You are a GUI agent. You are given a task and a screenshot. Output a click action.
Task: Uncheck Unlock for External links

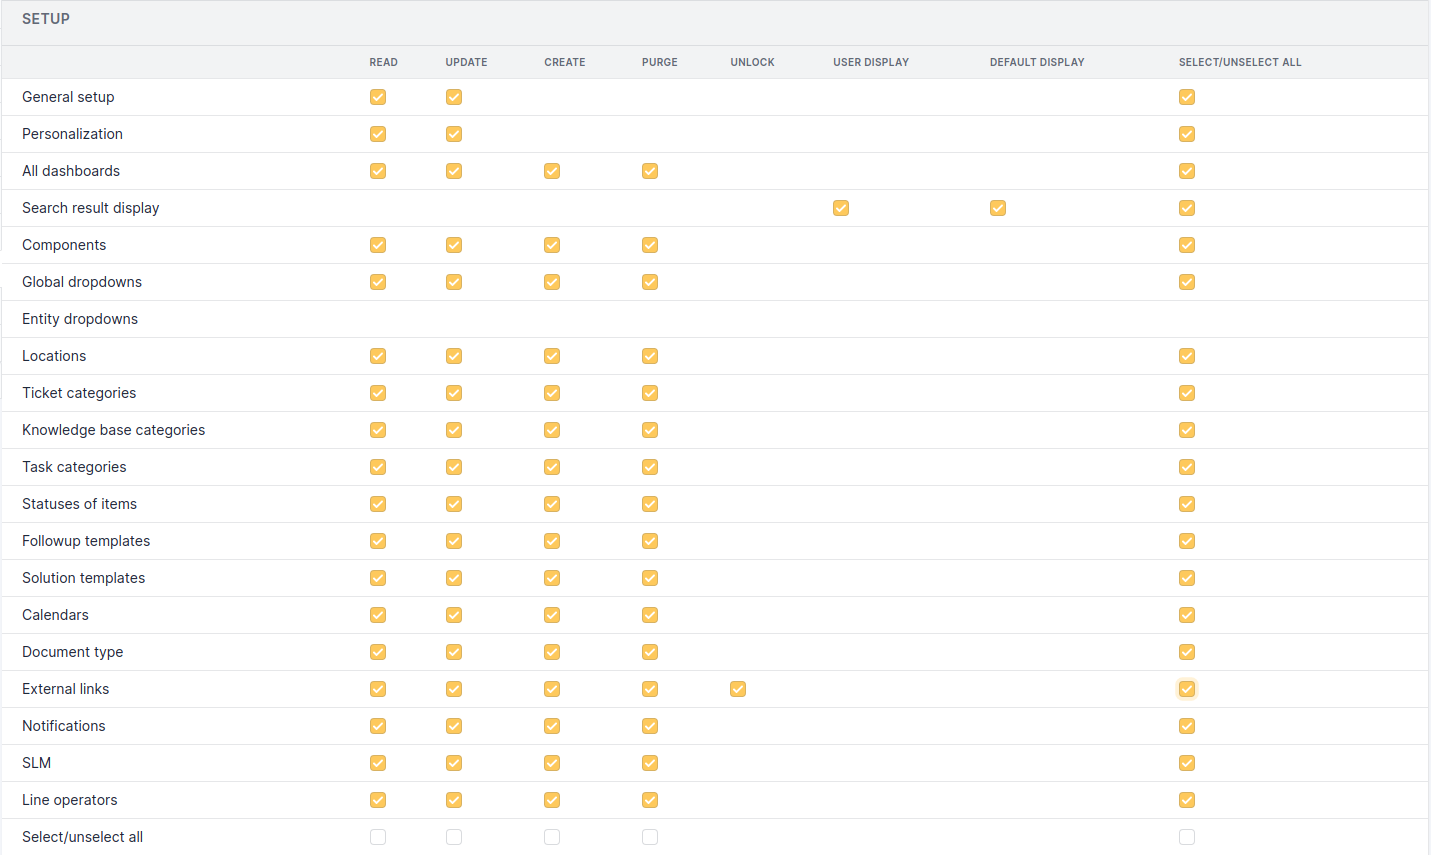pos(738,689)
